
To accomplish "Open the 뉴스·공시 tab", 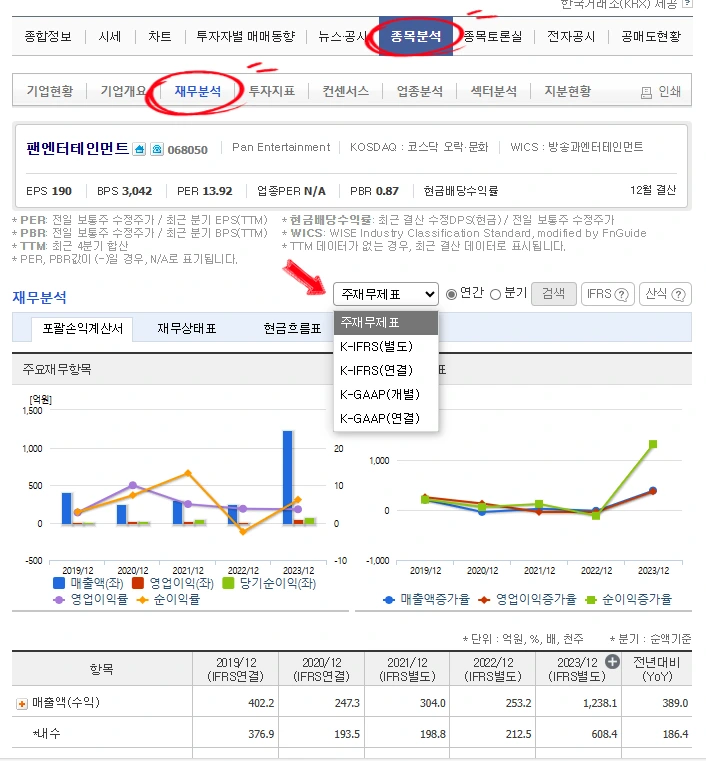I will point(342,36).
